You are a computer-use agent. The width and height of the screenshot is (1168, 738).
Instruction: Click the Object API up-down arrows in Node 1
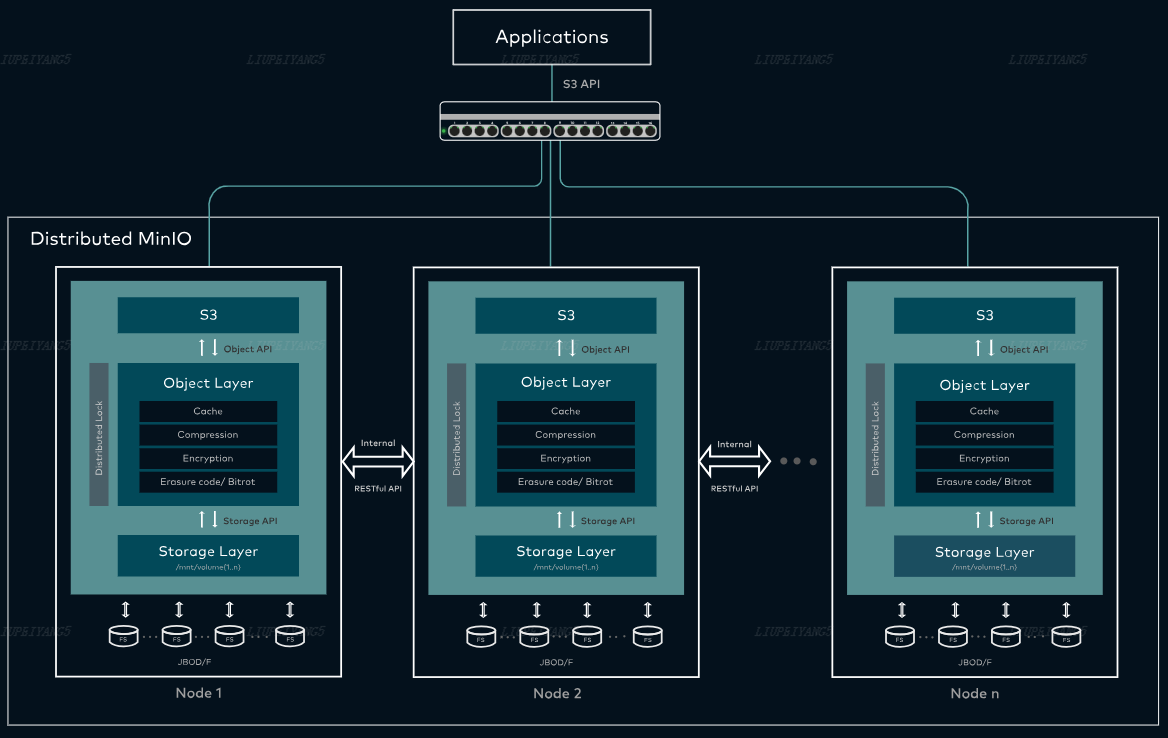208,348
